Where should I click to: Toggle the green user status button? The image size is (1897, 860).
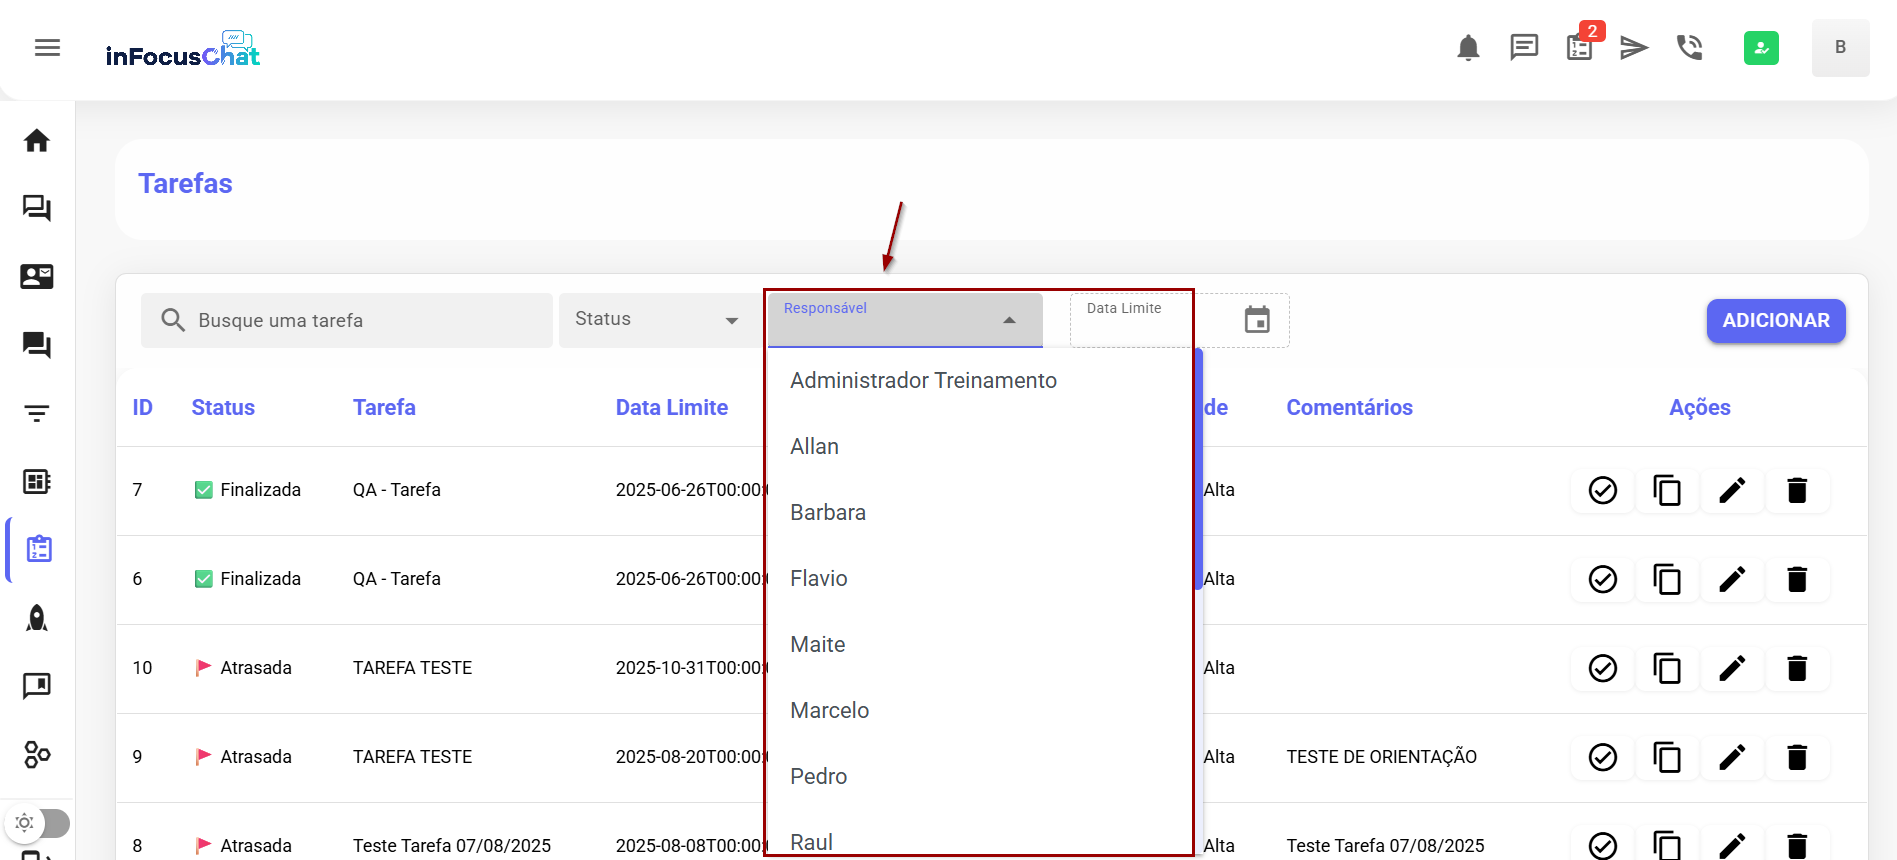tap(1760, 48)
